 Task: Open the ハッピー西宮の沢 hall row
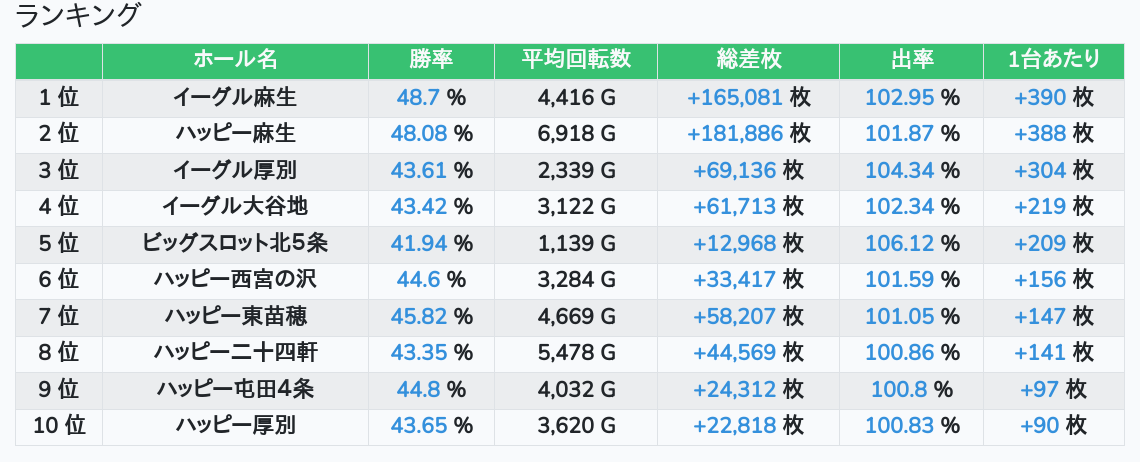coord(235,279)
